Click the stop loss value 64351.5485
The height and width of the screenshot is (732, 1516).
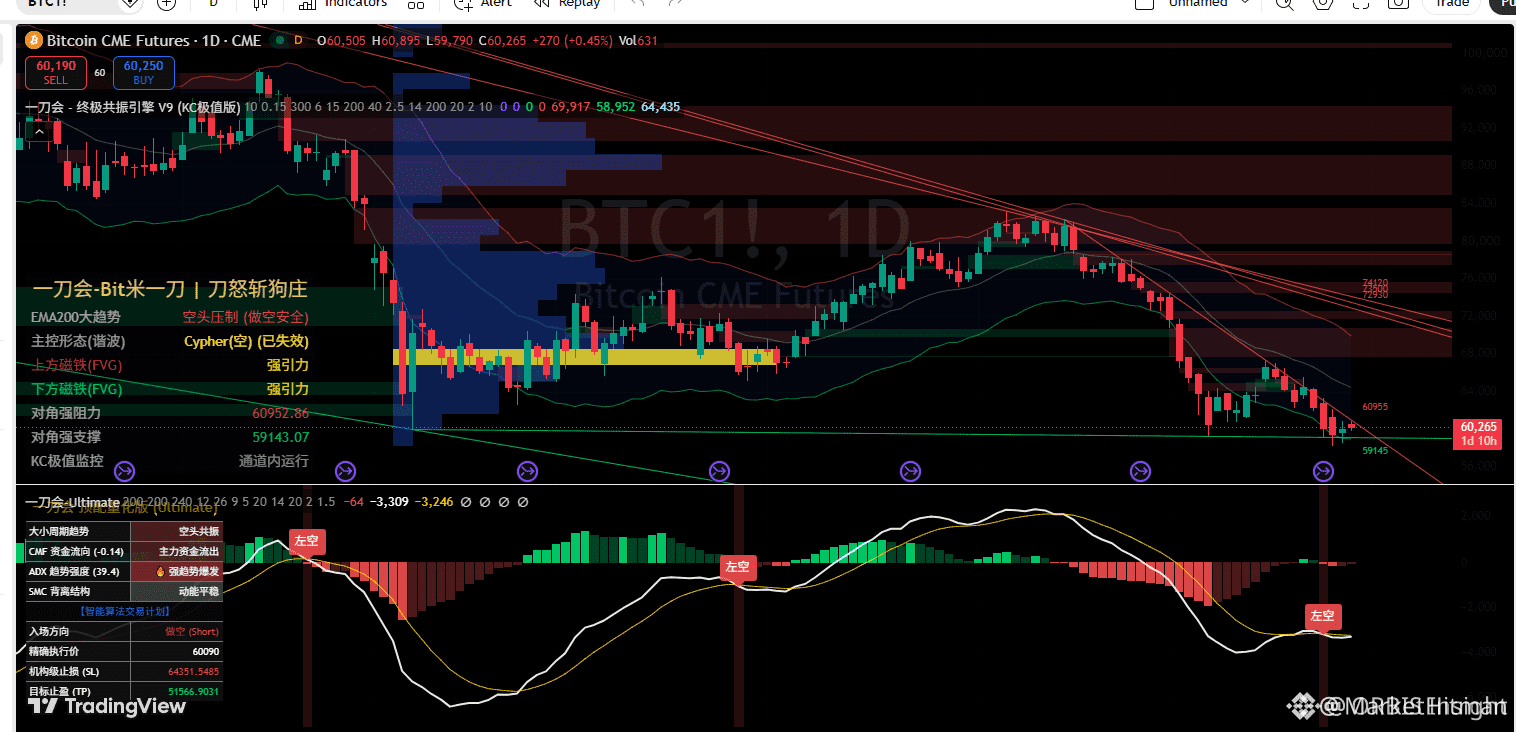click(193, 671)
